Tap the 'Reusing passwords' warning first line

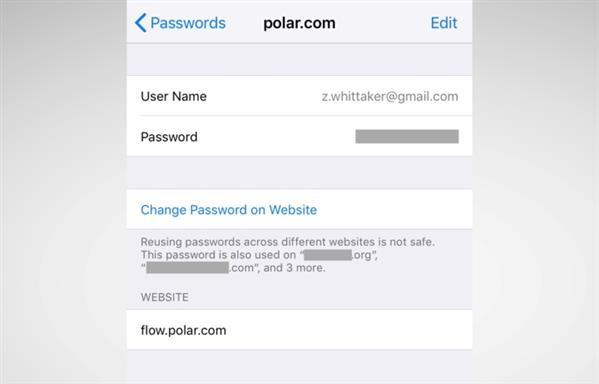[x=288, y=242]
